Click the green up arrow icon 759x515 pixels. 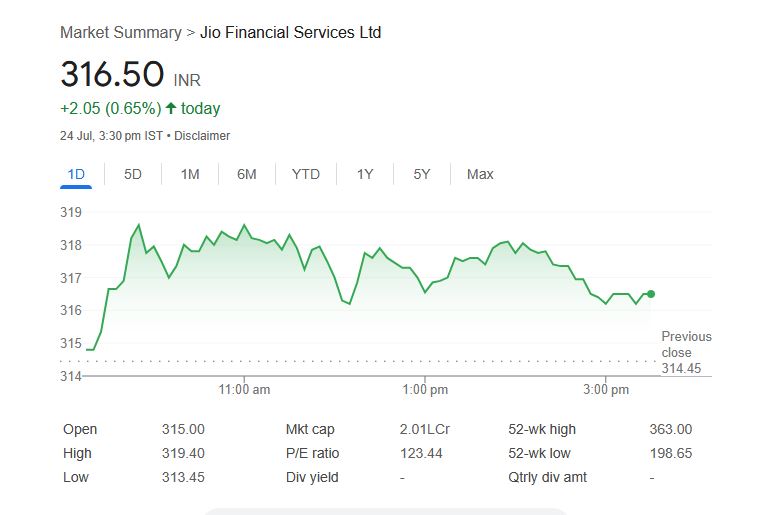(171, 108)
